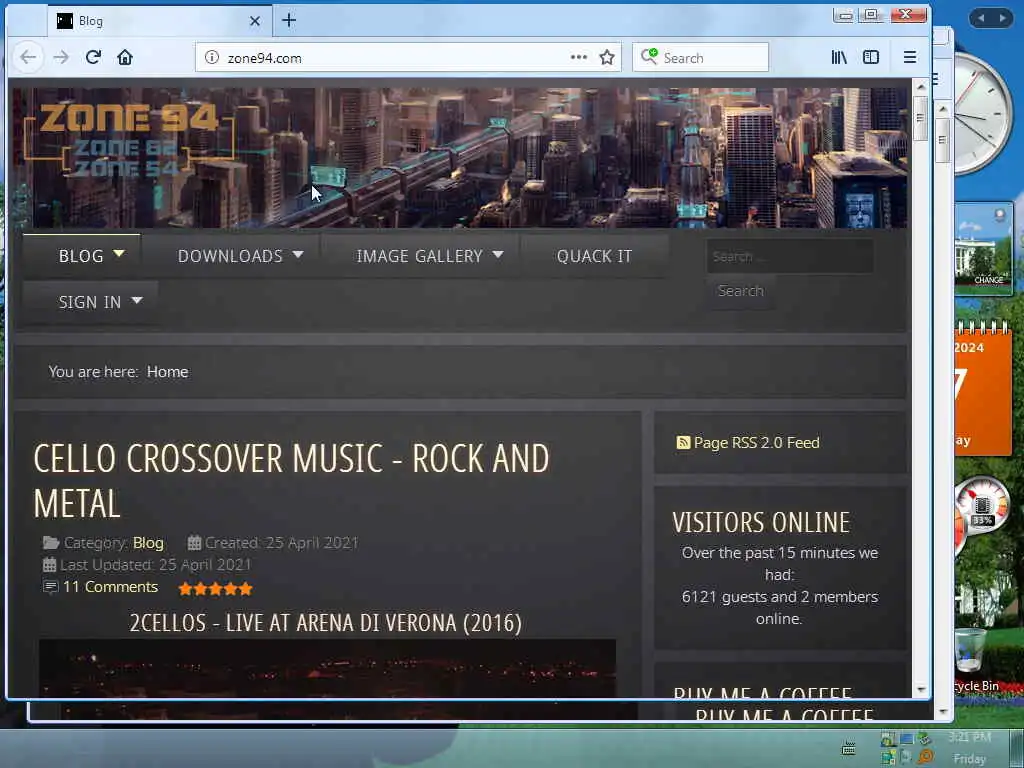Click the page vertical scrollbar thumb

[x=921, y=118]
